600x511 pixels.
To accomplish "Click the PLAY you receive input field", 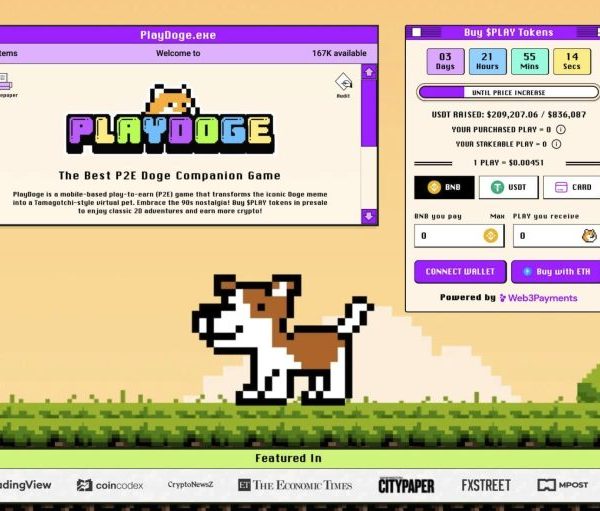I will point(556,236).
